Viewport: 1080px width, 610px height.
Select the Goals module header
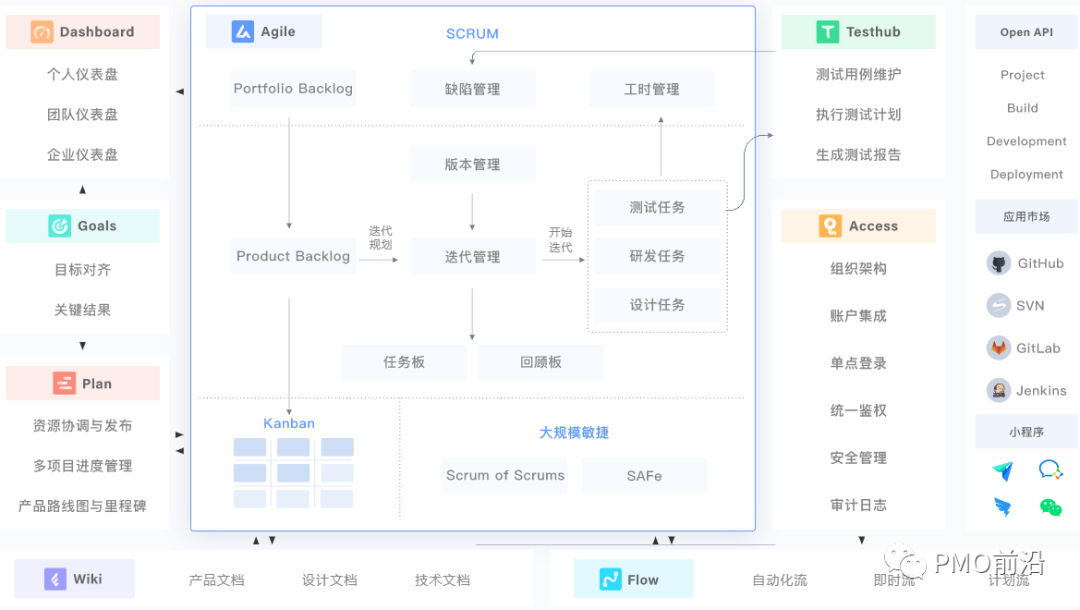pos(83,226)
